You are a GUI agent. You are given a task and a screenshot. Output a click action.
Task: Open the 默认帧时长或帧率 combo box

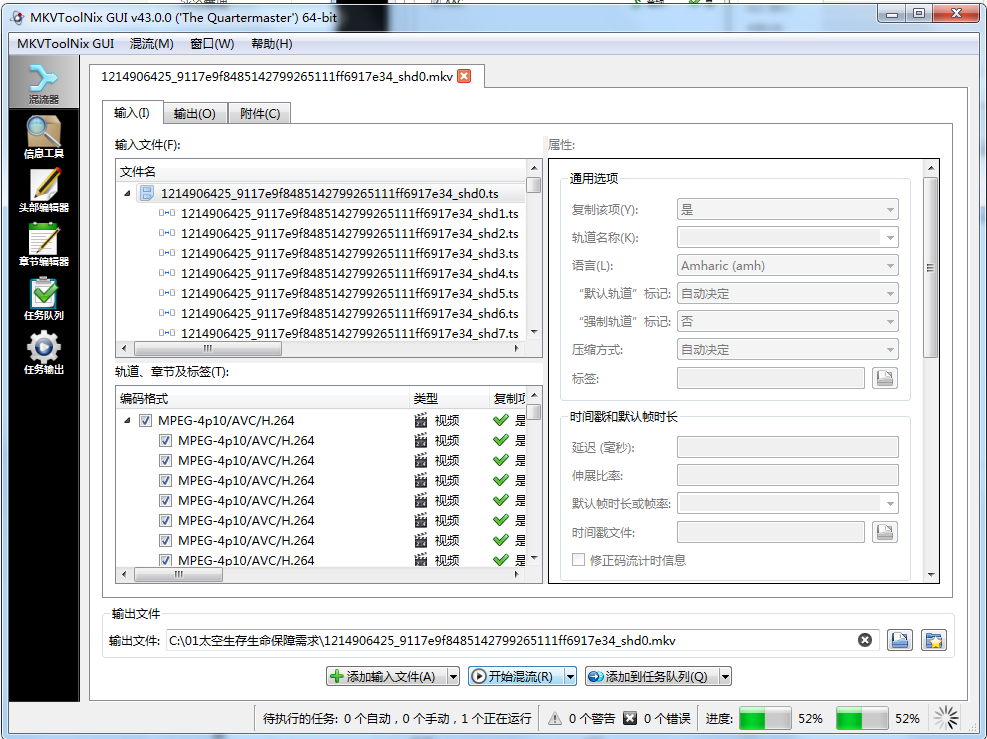tap(787, 503)
